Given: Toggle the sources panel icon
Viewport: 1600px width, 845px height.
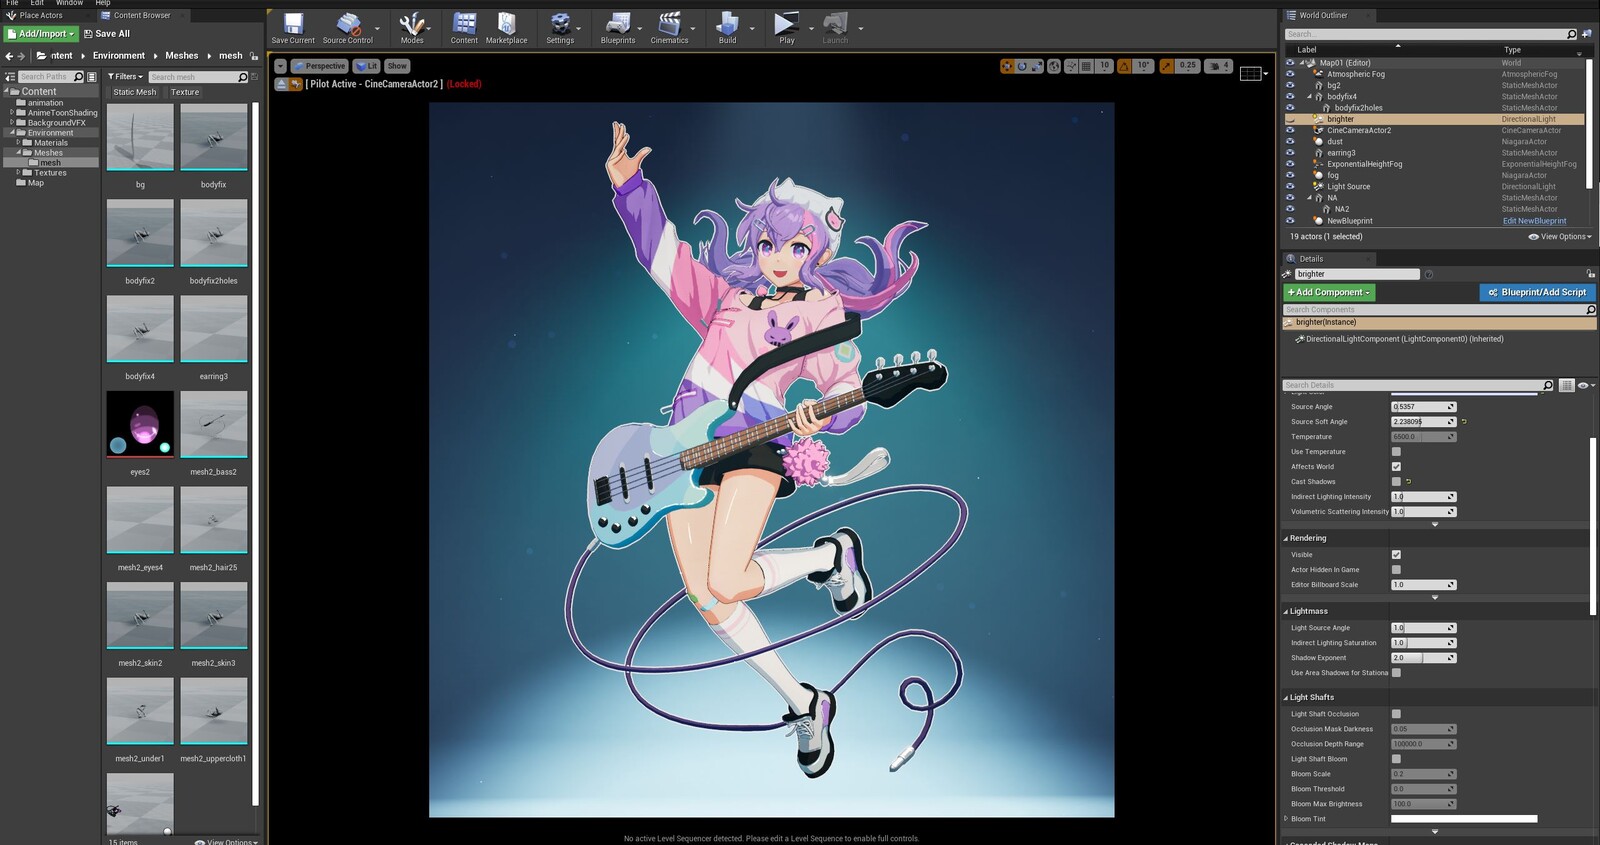Looking at the screenshot, I should (10, 77).
